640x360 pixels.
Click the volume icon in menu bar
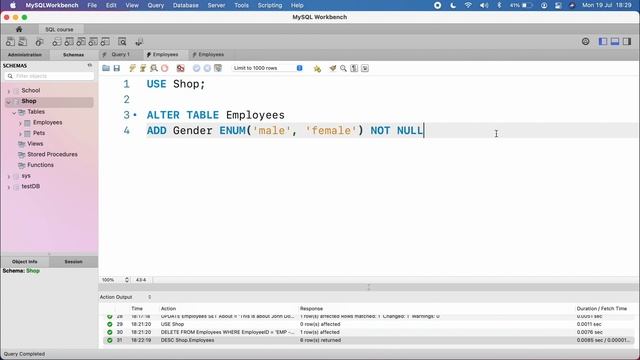point(484,5)
